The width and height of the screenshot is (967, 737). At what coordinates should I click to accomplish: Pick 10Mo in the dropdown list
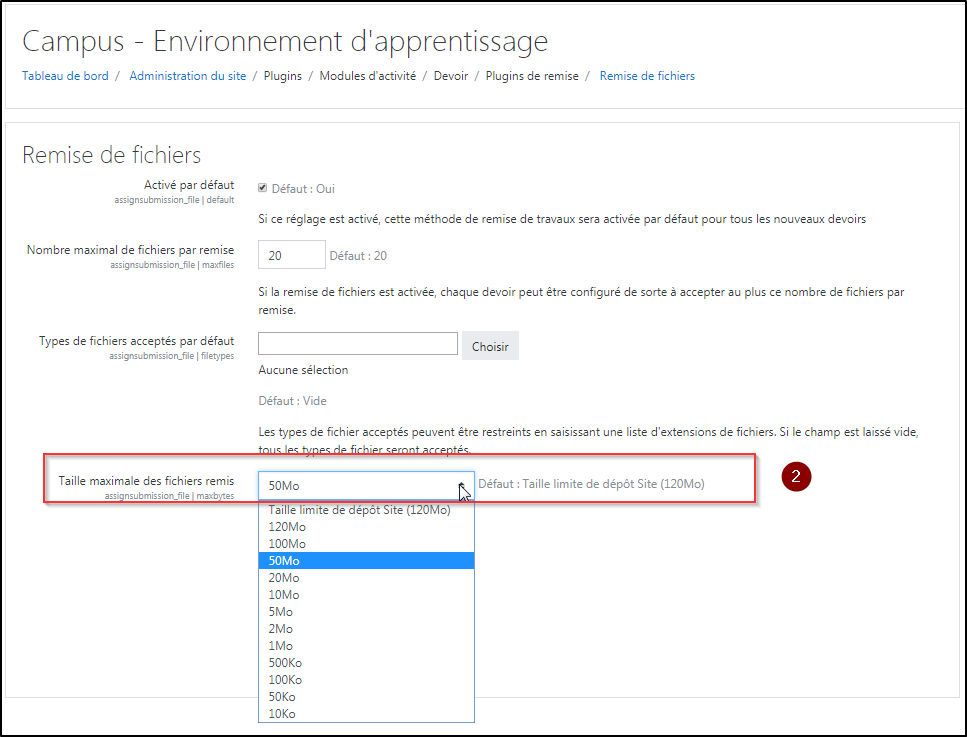tap(284, 595)
